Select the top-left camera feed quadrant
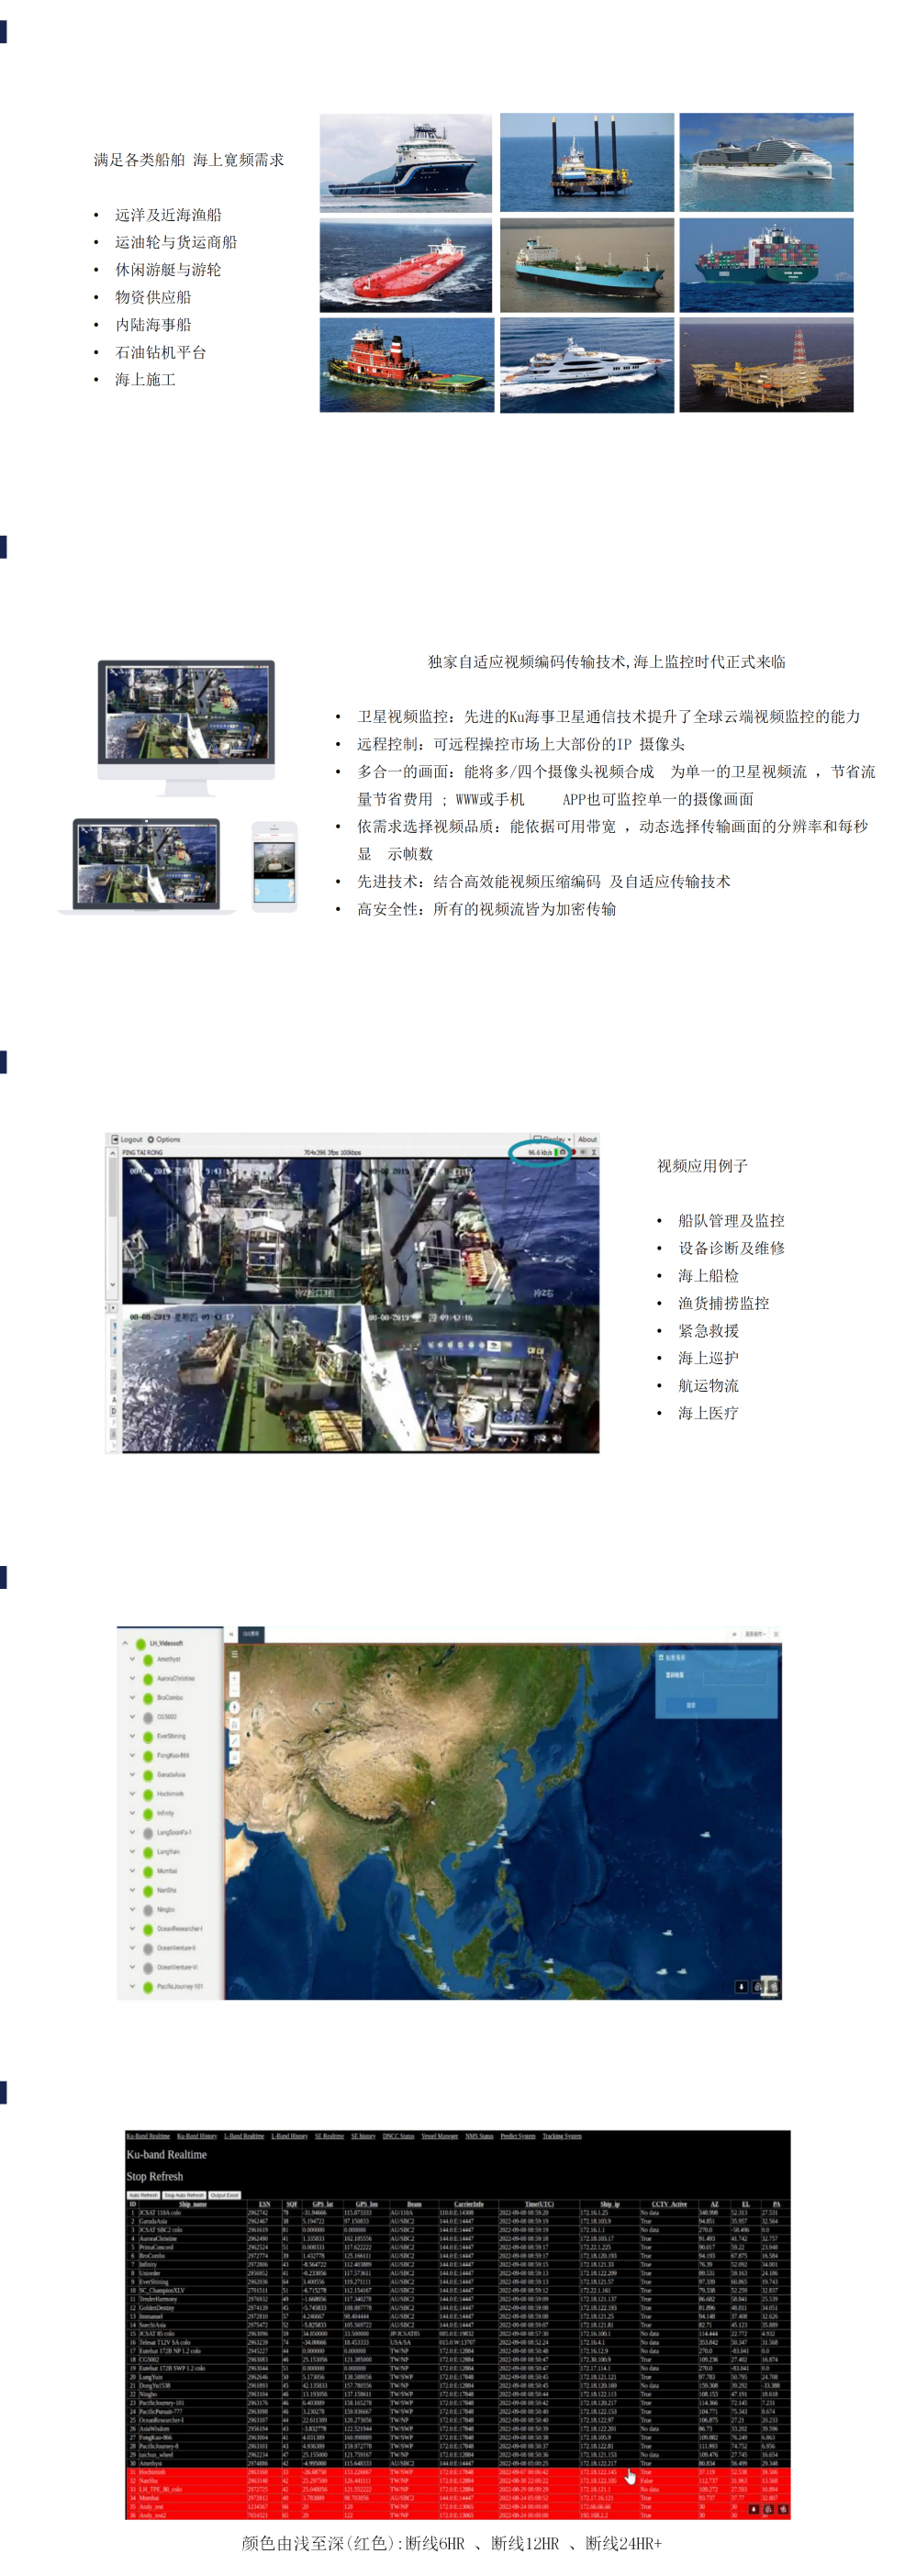Screen dimensions: 916x2576 pos(241,1230)
